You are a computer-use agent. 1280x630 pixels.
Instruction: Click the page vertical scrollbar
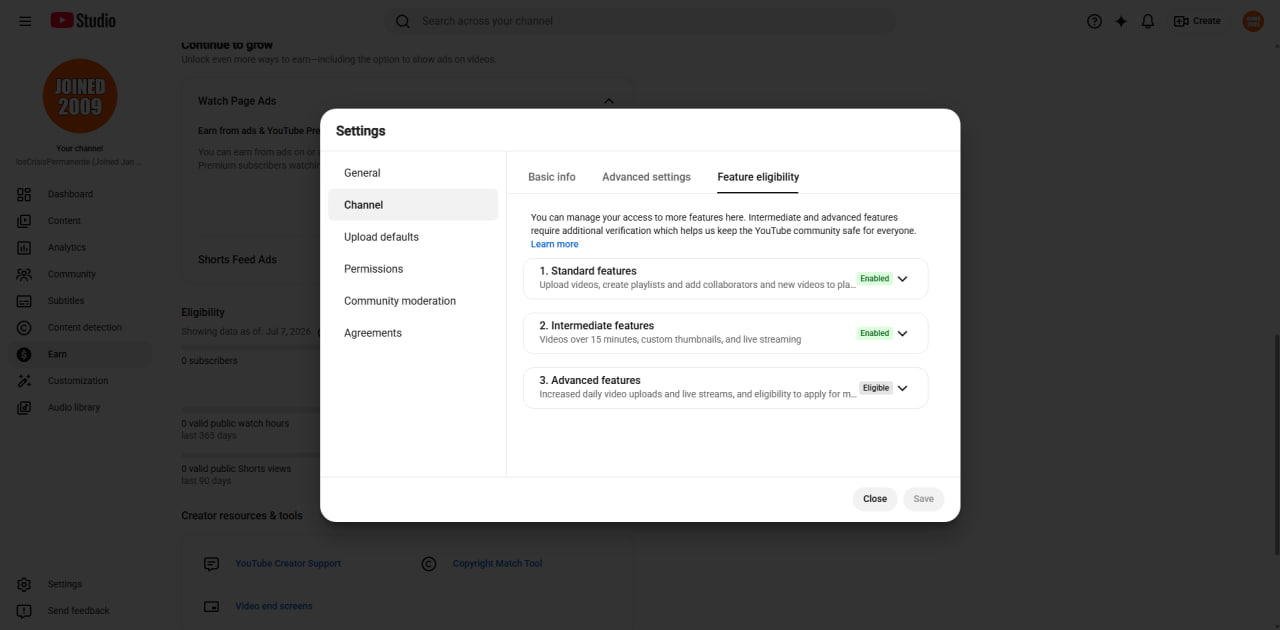(x=1276, y=445)
